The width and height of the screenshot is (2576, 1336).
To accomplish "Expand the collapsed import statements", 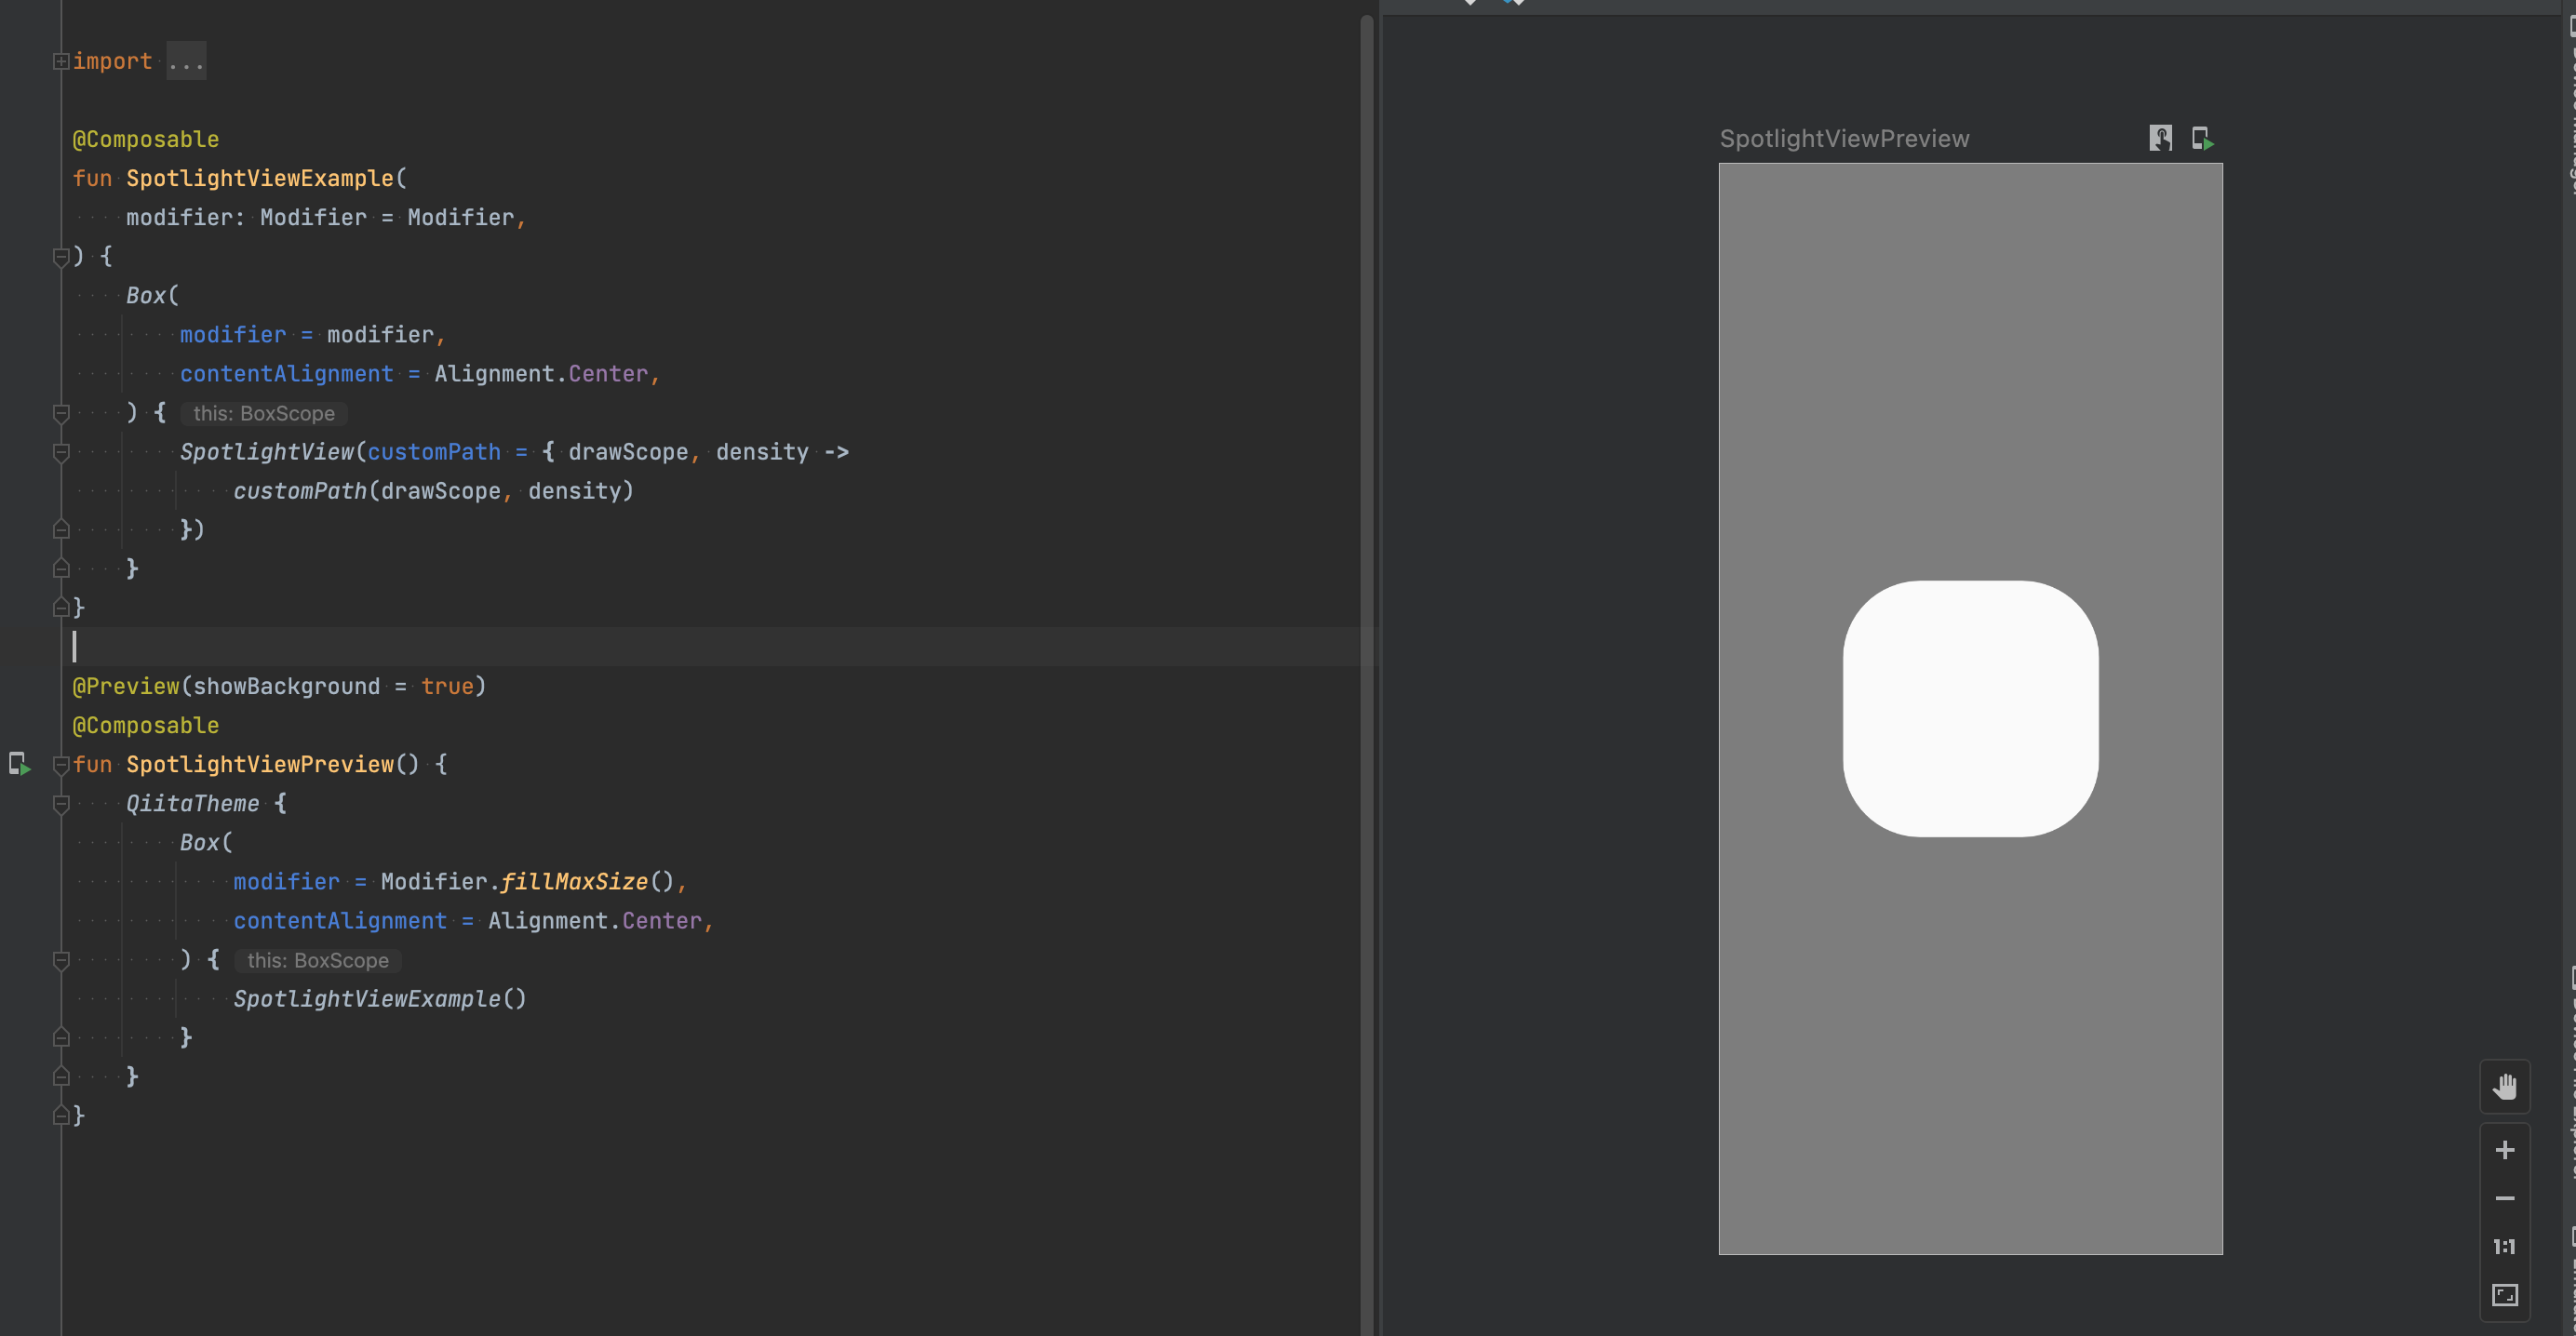I will (61, 61).
